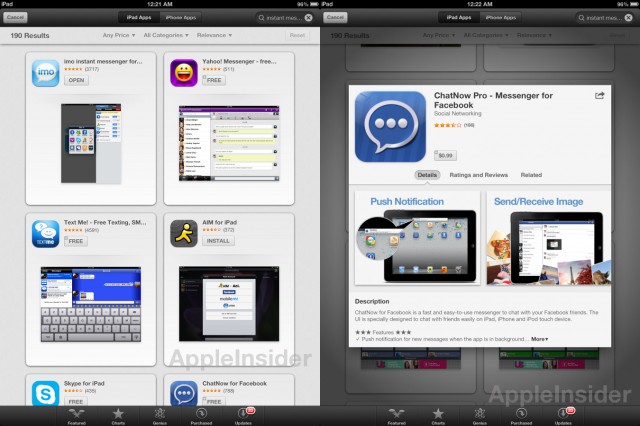Image resolution: width=640 pixels, height=426 pixels.
Task: Open the Yahoo! Messenger smiley app icon
Action: click(184, 73)
